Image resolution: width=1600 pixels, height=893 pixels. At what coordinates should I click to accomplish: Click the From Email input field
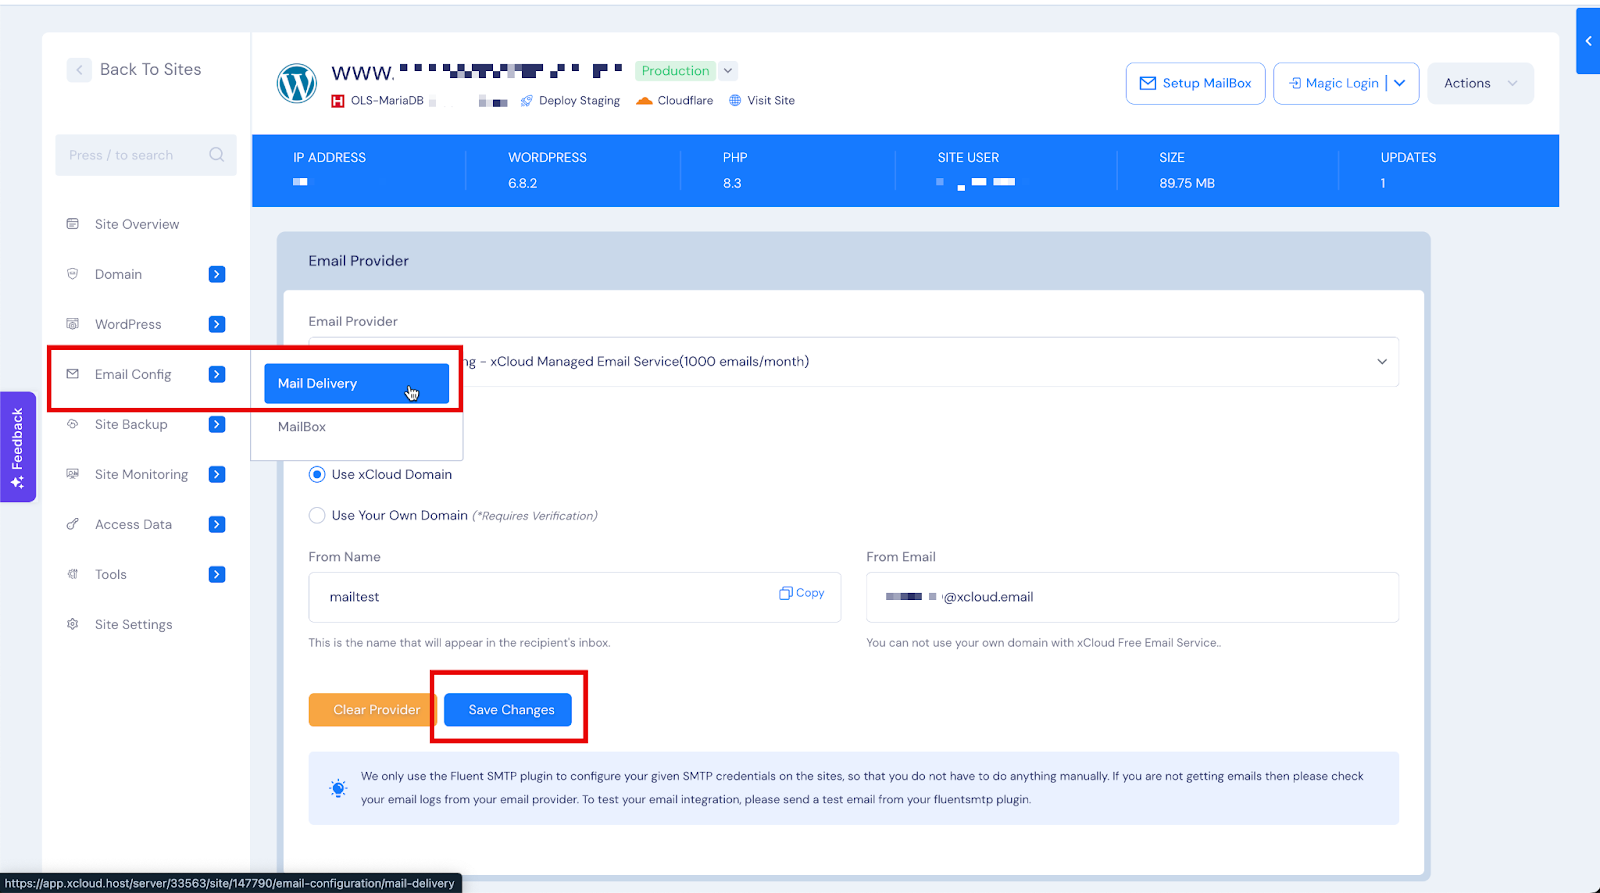pos(1132,597)
